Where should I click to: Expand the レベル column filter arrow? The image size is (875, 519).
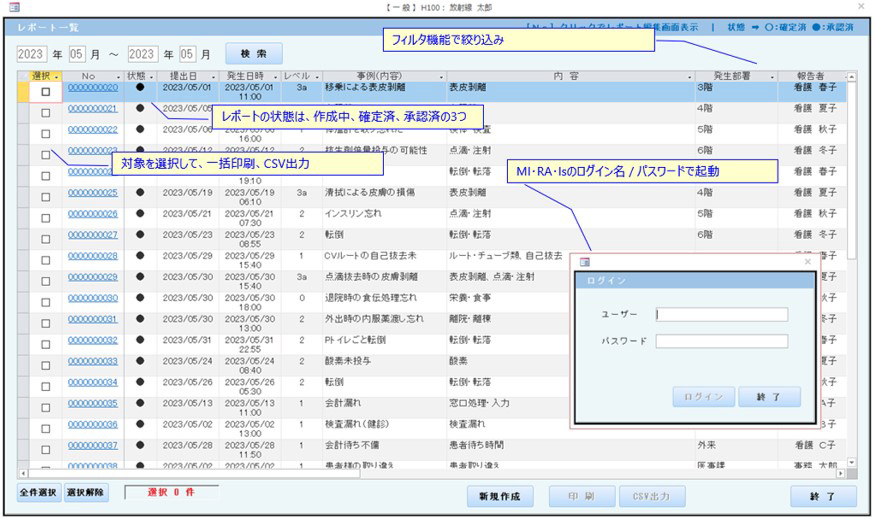pos(316,76)
